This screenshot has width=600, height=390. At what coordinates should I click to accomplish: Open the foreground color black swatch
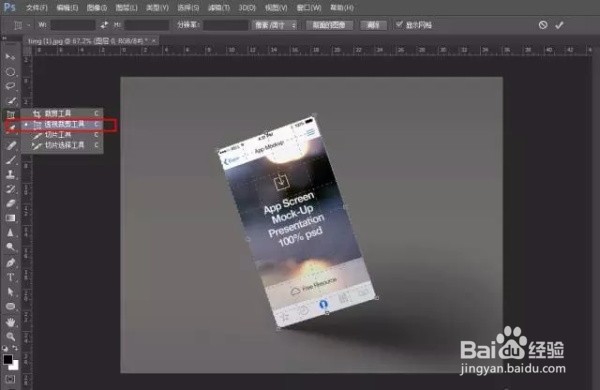click(x=7, y=359)
